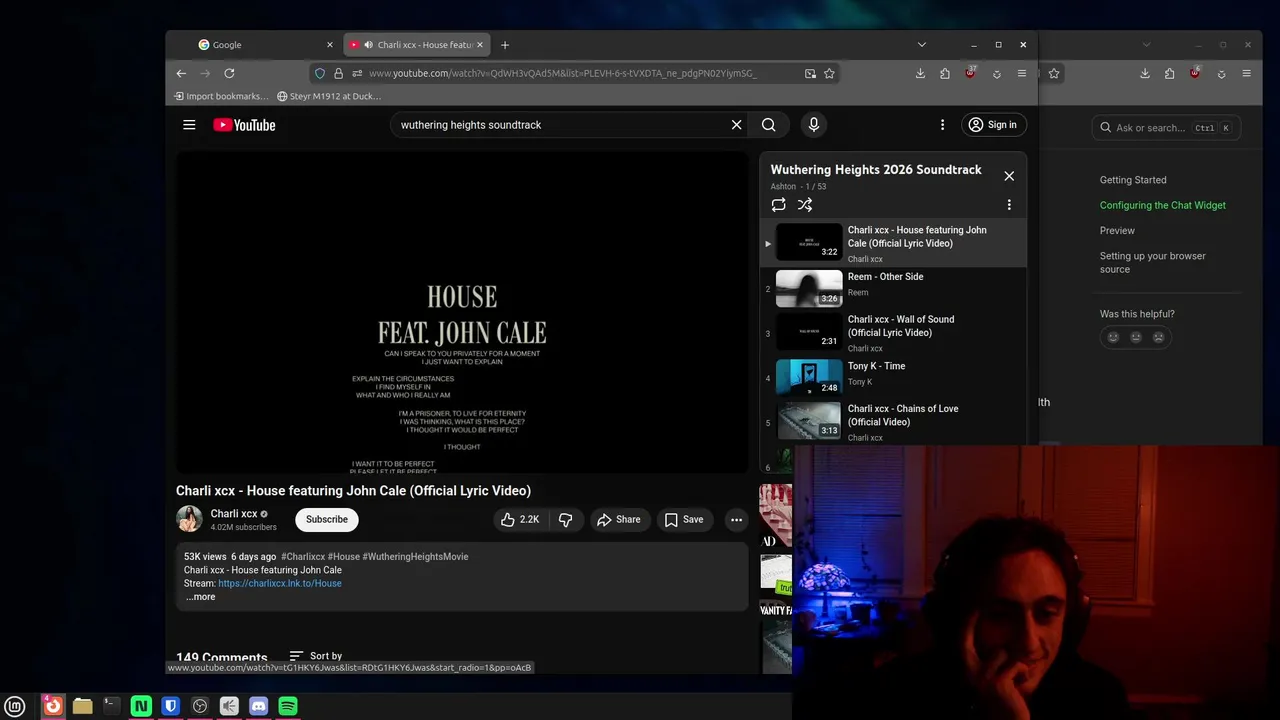Switch to OBS Studio in taskbar

(x=200, y=706)
